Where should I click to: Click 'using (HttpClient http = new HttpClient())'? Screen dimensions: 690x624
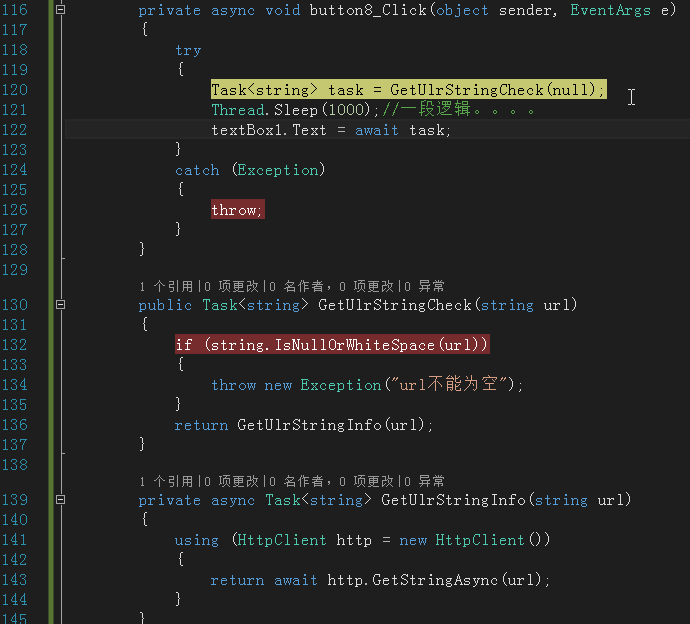tap(363, 540)
